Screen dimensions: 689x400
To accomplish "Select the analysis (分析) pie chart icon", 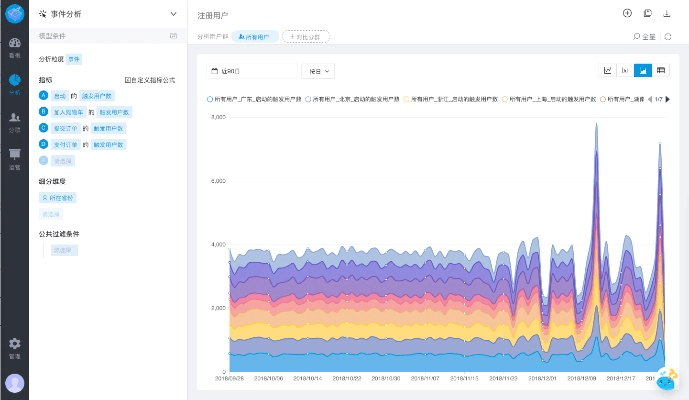I will coord(14,83).
